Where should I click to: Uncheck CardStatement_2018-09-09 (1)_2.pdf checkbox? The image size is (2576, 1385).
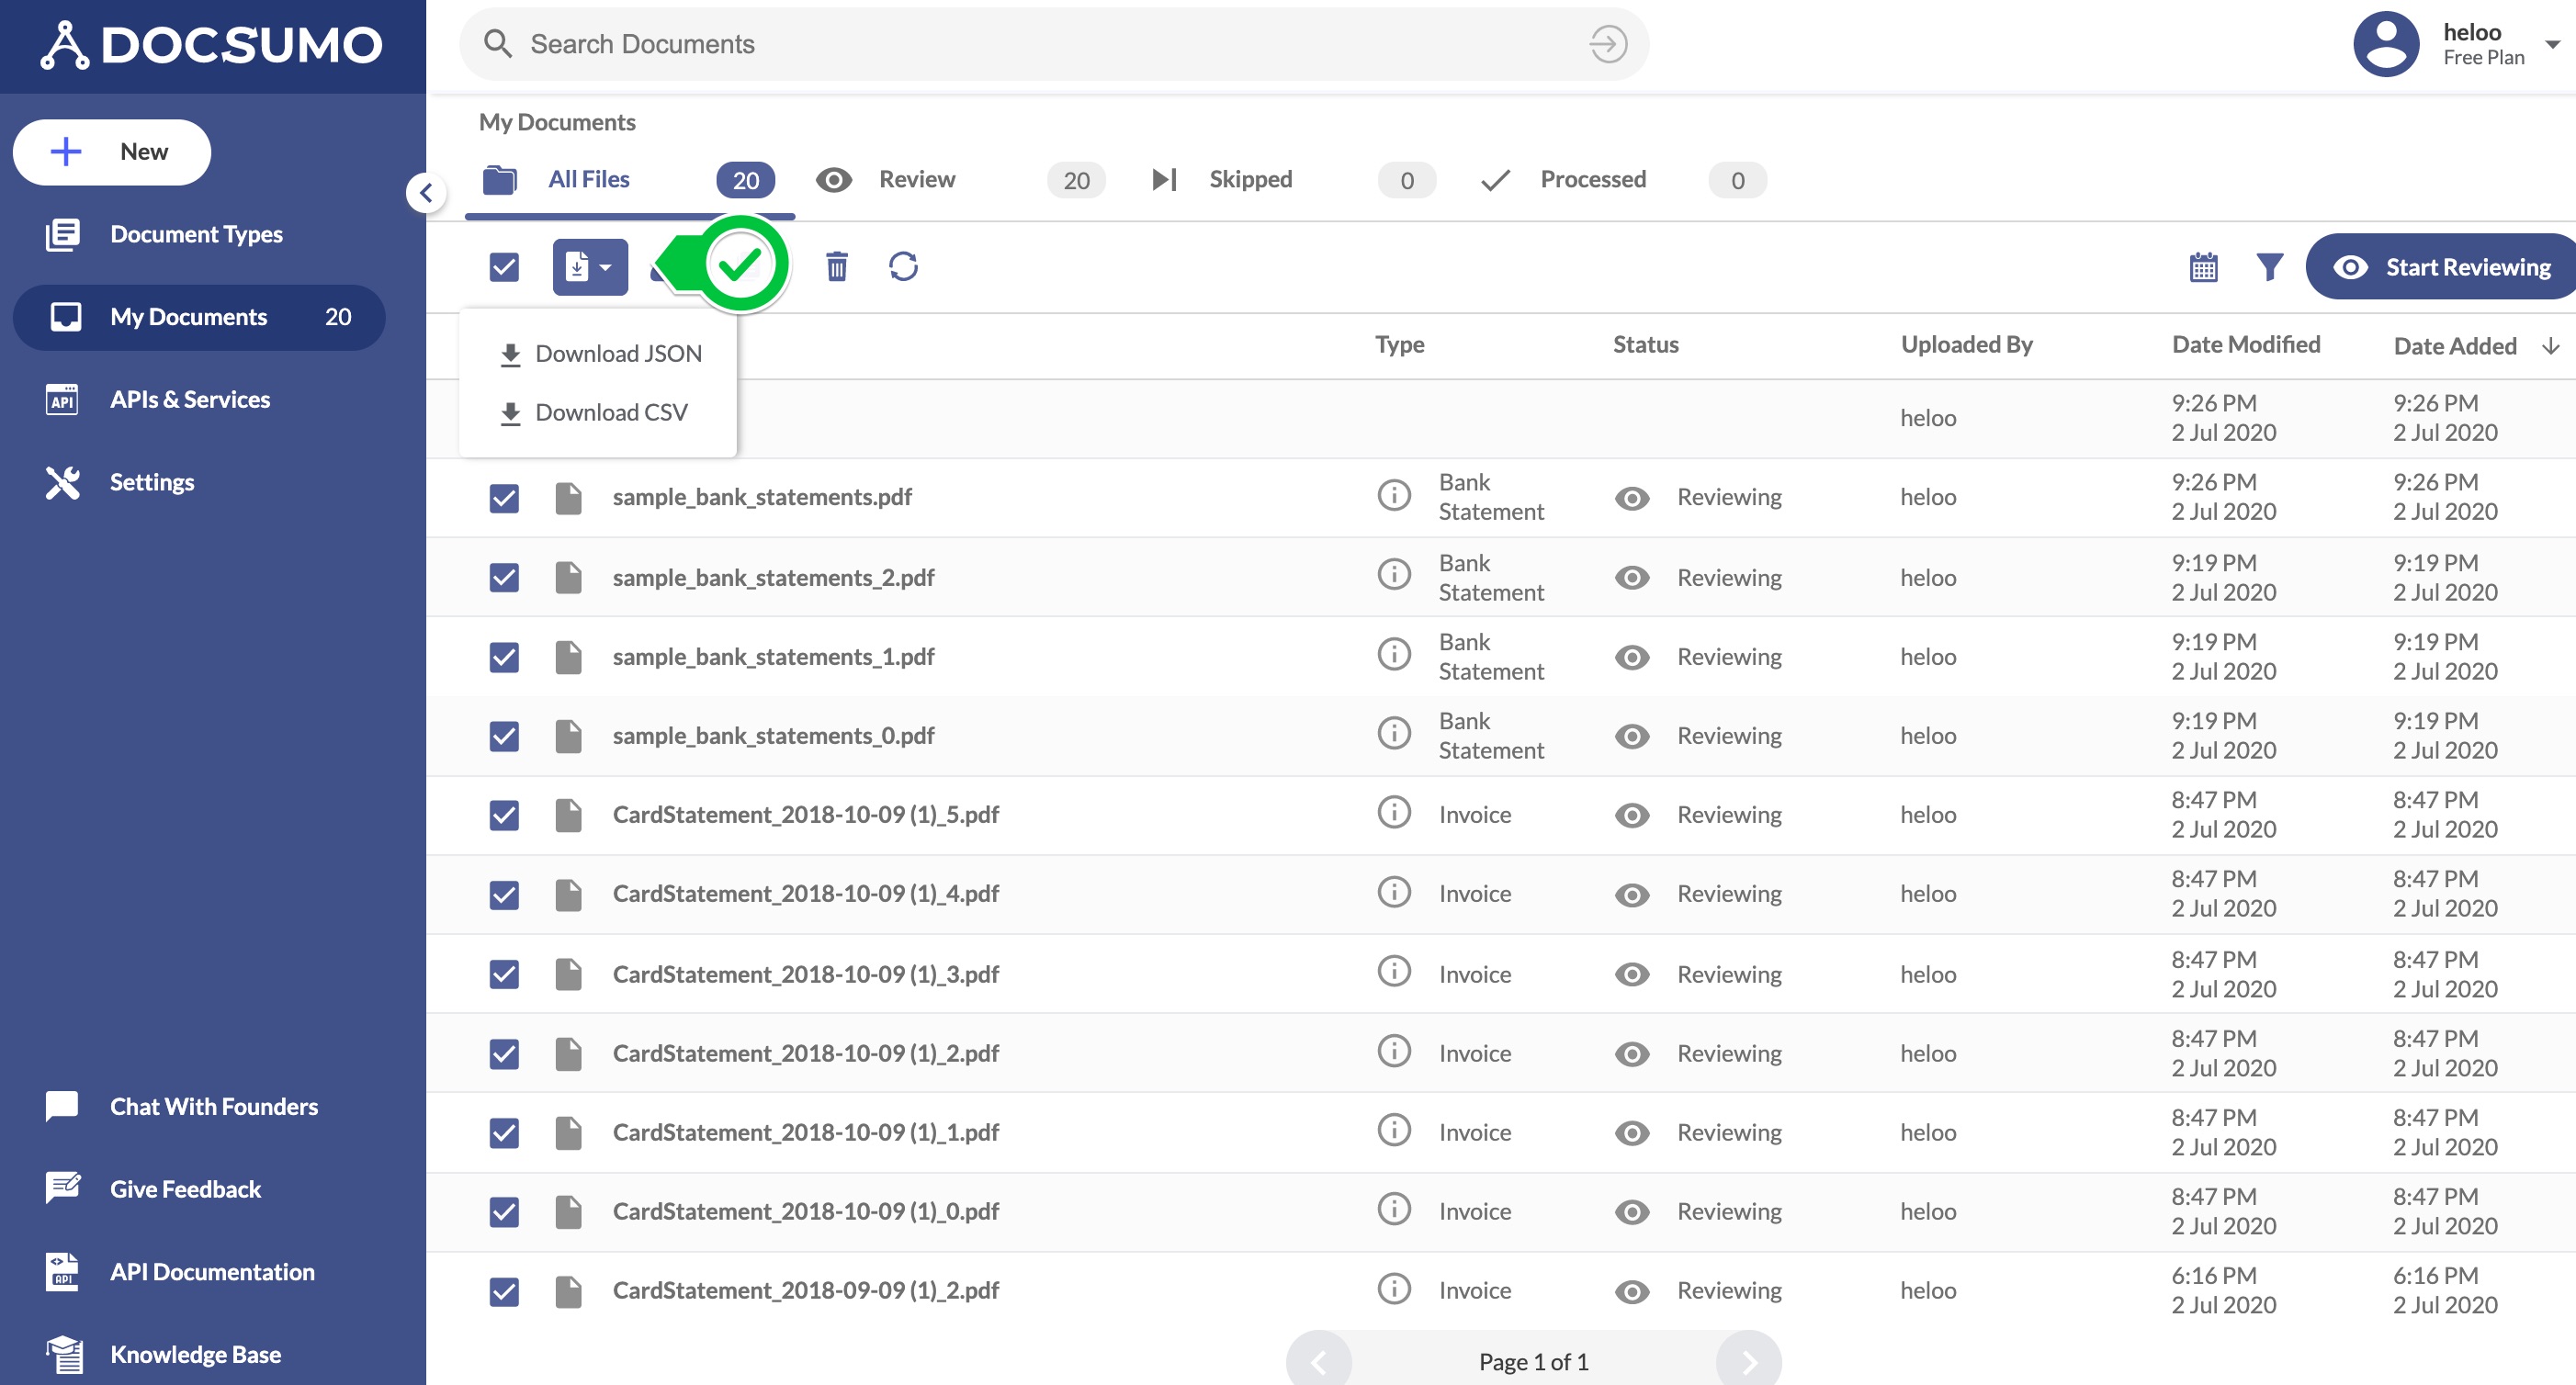coord(504,1291)
